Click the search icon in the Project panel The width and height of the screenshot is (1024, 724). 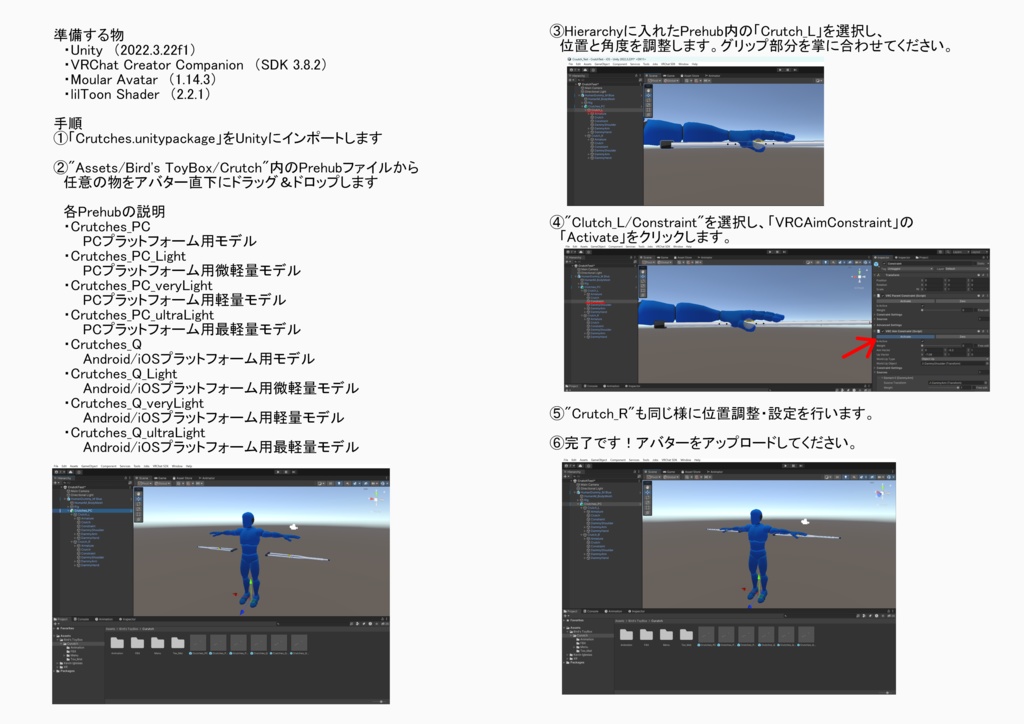click(x=279, y=623)
